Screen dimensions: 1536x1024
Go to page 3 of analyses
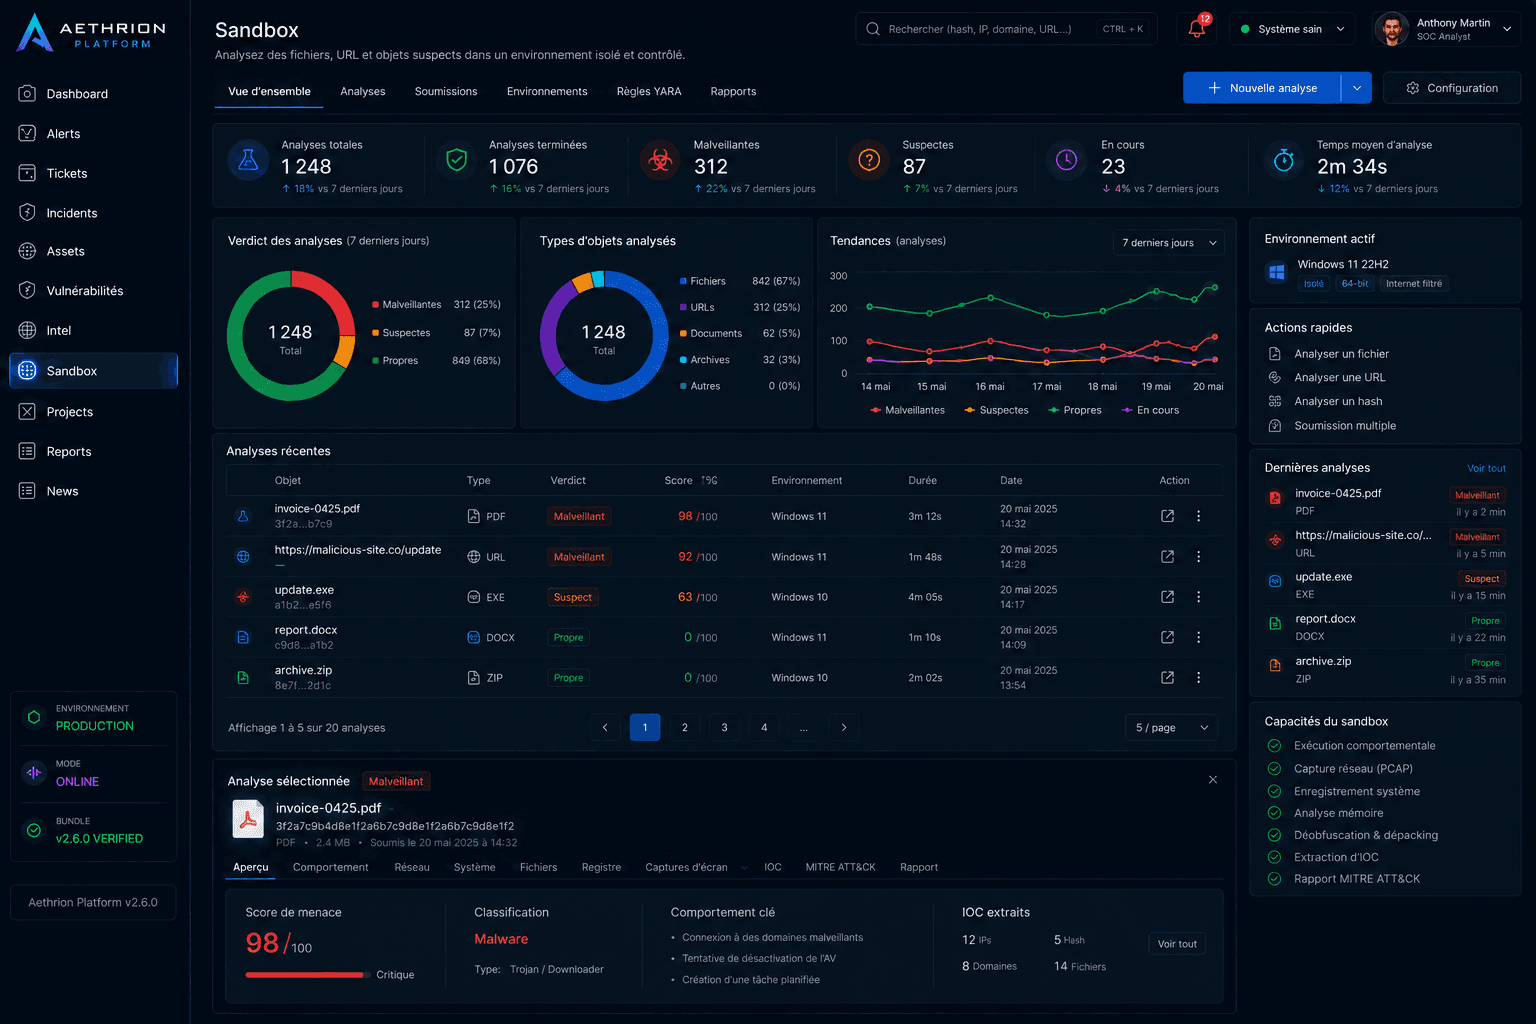click(x=725, y=728)
